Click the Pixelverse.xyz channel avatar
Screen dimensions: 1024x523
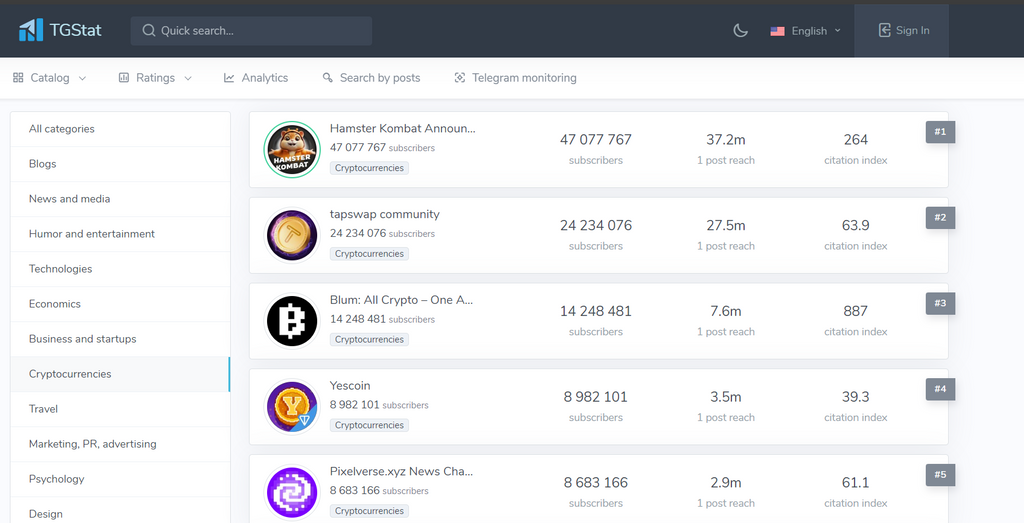[x=292, y=492]
